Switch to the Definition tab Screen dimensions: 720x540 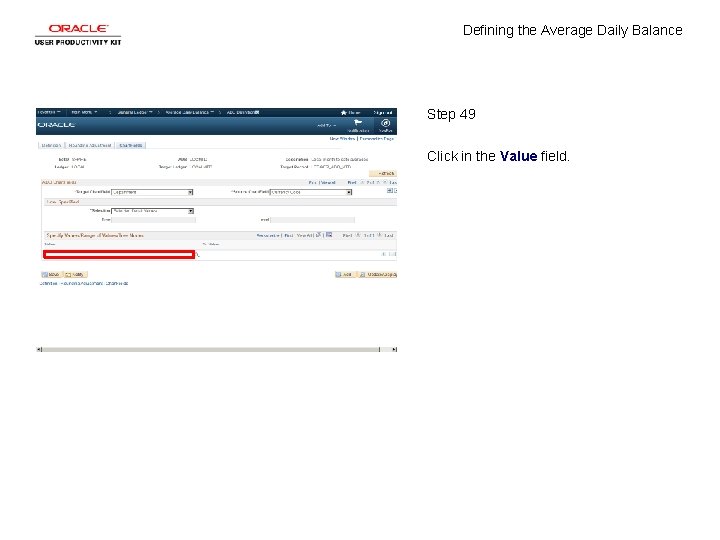click(x=51, y=145)
